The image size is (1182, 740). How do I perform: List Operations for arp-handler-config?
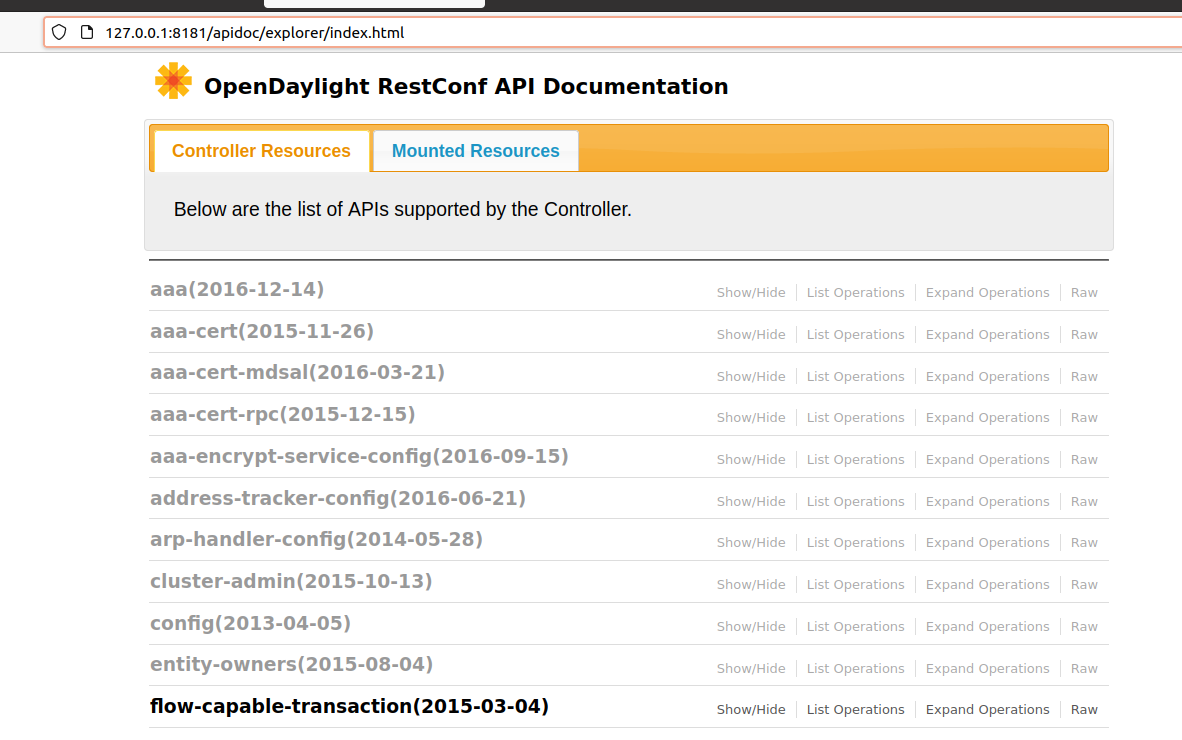click(x=856, y=543)
